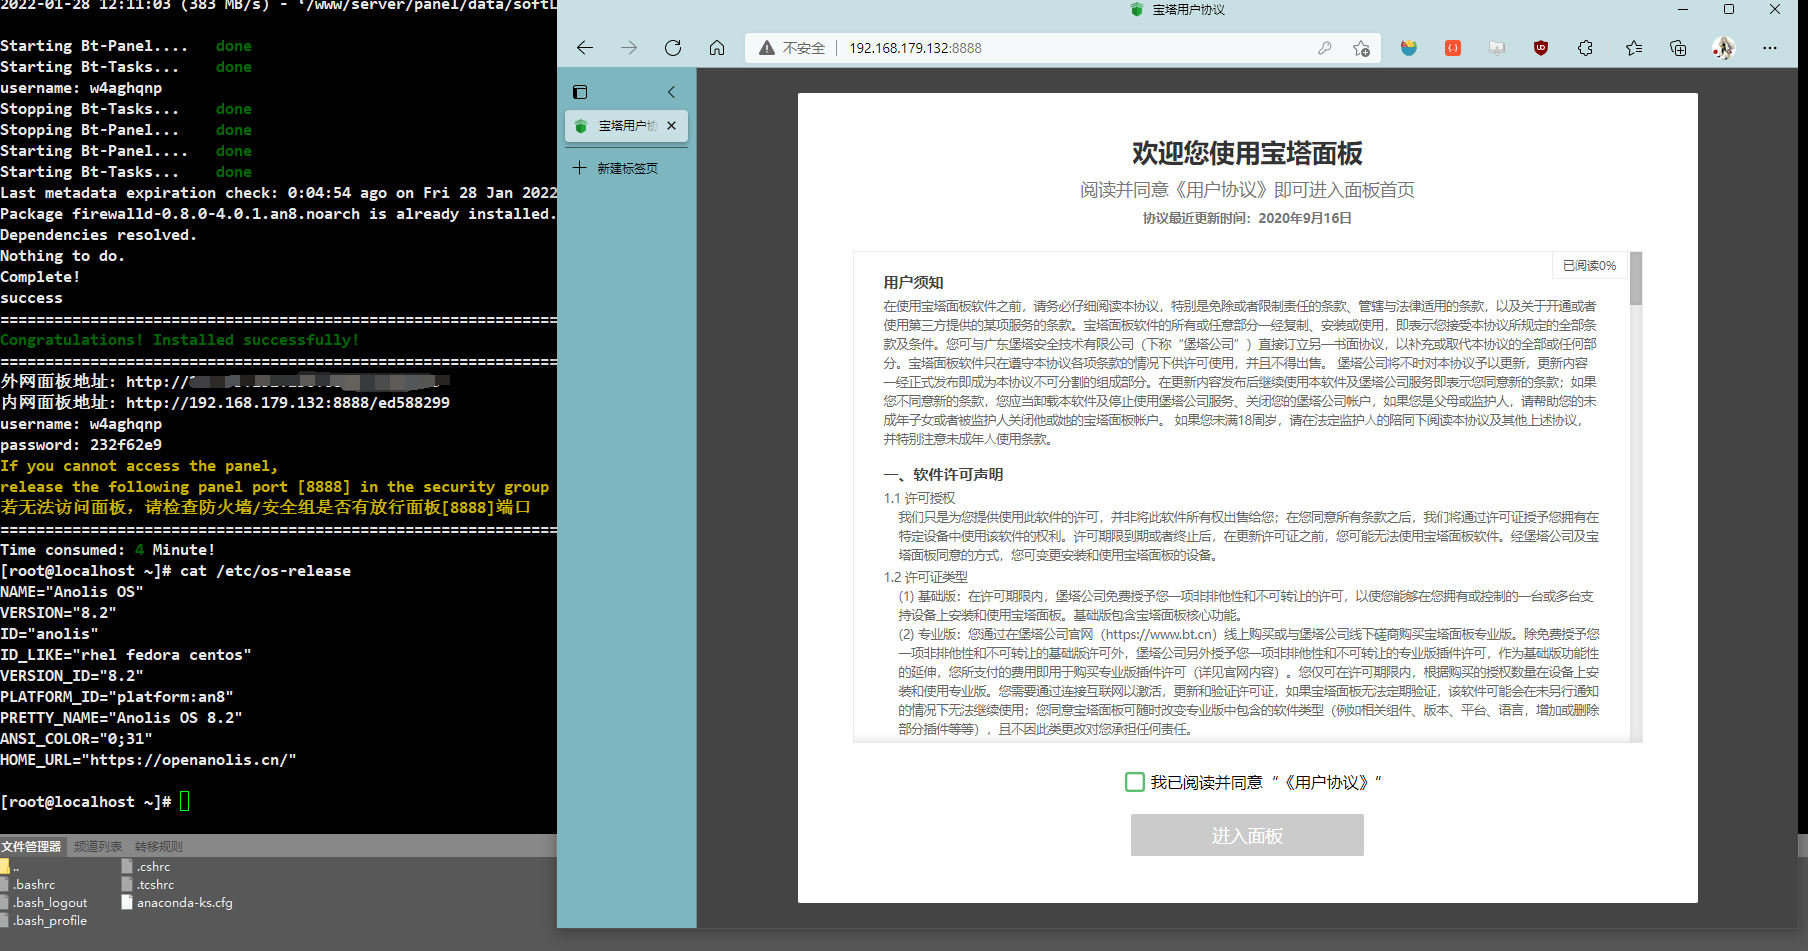Select the .tcshrc file
1808x951 pixels.
point(148,885)
